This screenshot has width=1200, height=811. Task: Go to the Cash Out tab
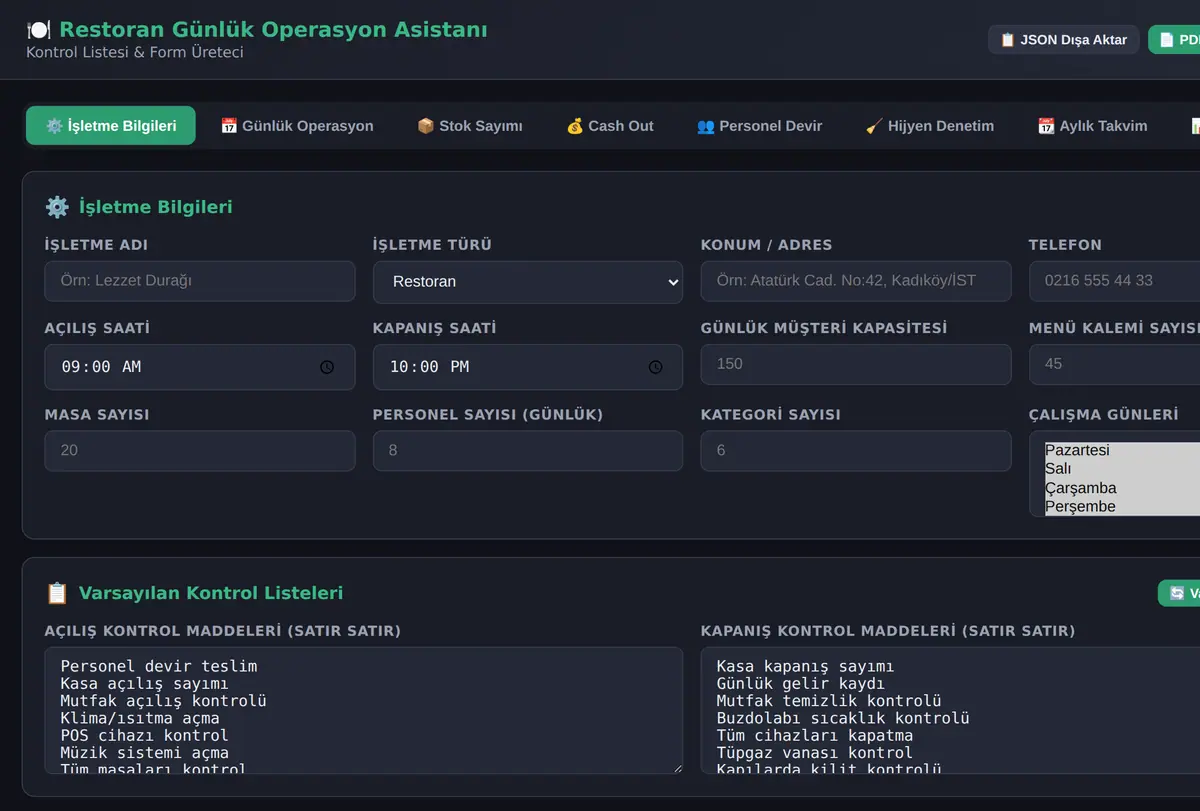coord(610,126)
